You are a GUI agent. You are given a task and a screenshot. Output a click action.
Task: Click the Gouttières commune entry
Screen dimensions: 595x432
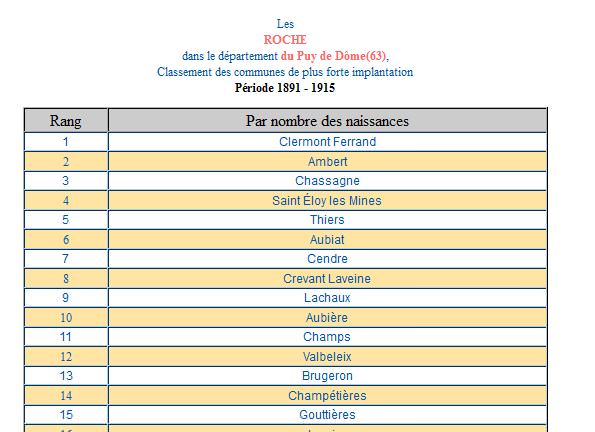pyautogui.click(x=327, y=415)
